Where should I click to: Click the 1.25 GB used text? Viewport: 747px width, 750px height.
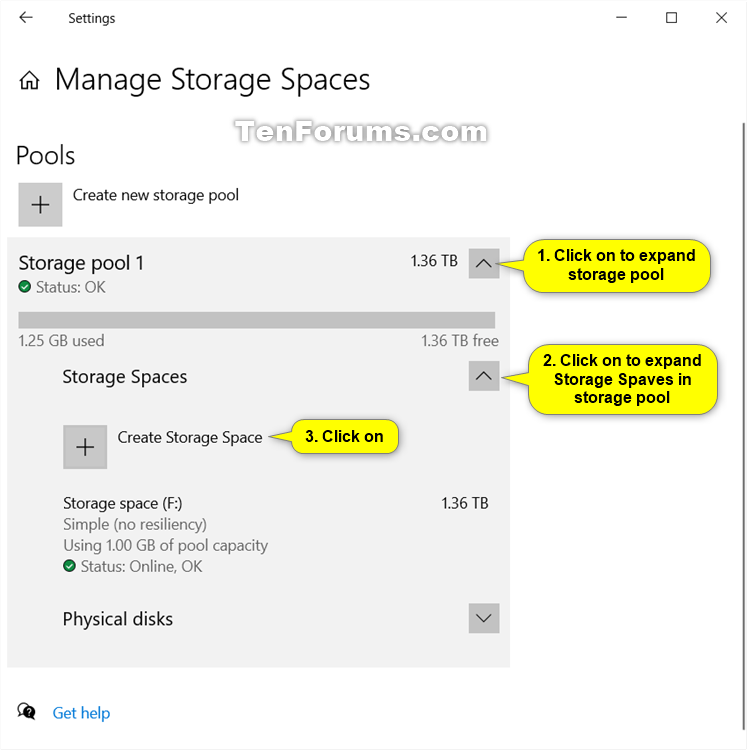[x=61, y=341]
